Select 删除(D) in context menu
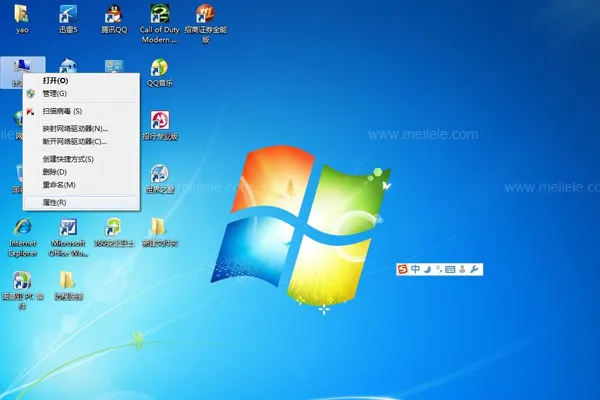The width and height of the screenshot is (600, 400). point(81,172)
